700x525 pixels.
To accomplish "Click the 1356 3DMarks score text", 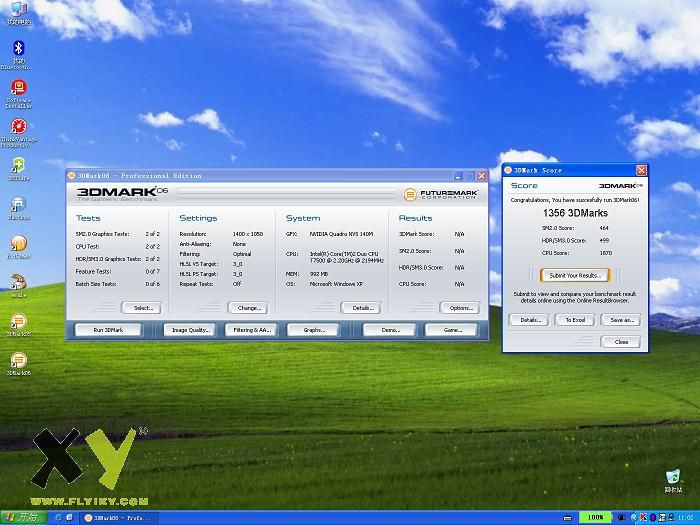I will [x=575, y=213].
